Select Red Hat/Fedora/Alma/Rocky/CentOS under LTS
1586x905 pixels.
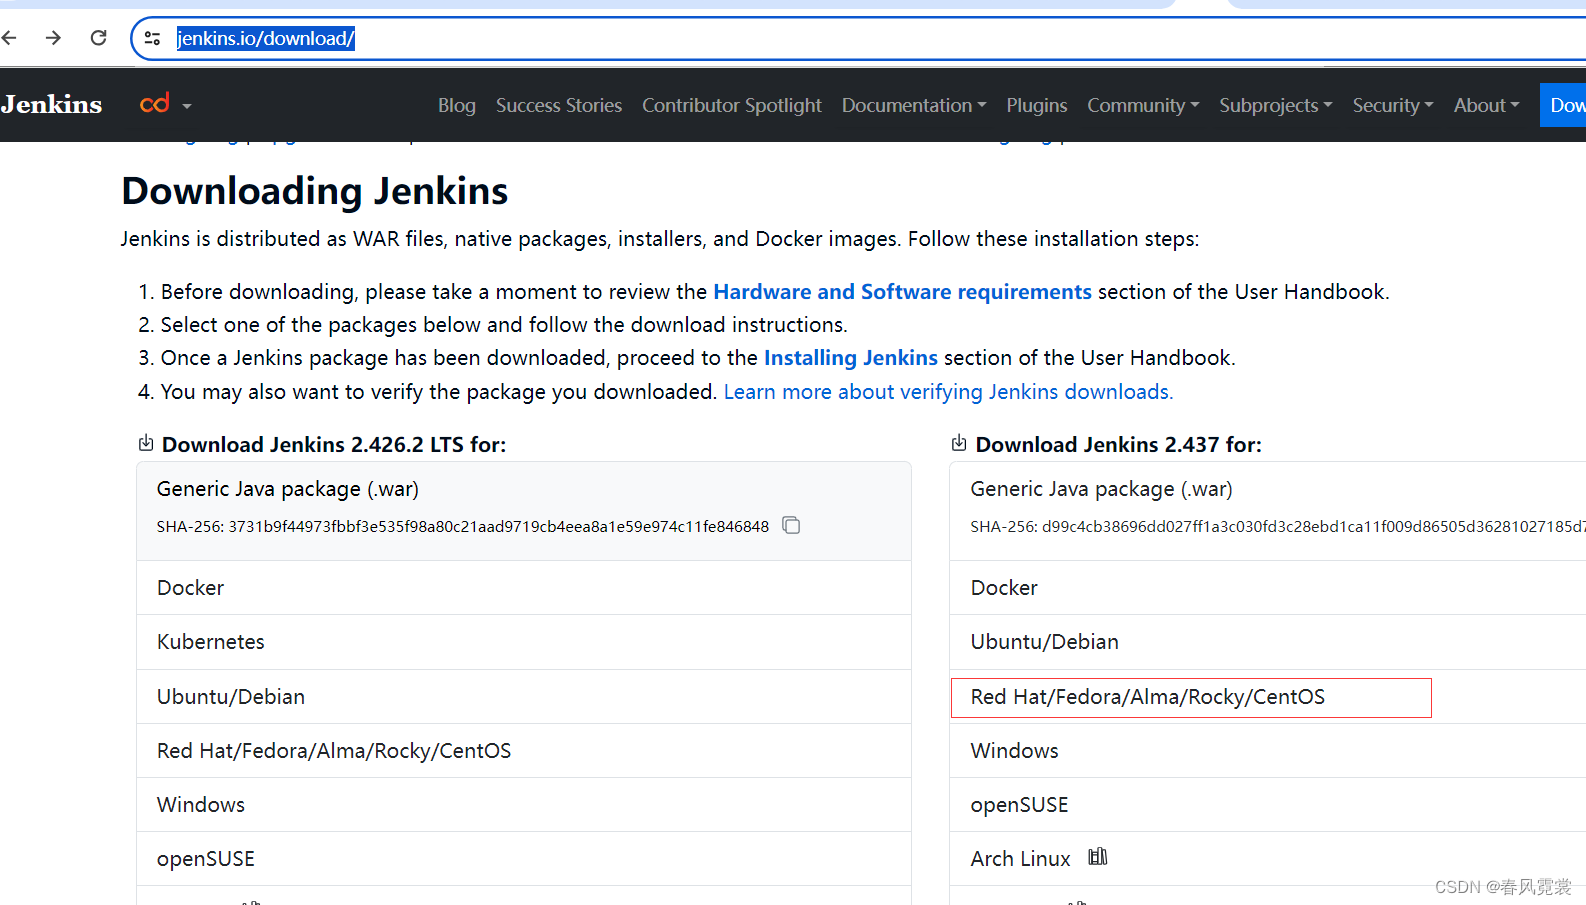[x=524, y=751]
